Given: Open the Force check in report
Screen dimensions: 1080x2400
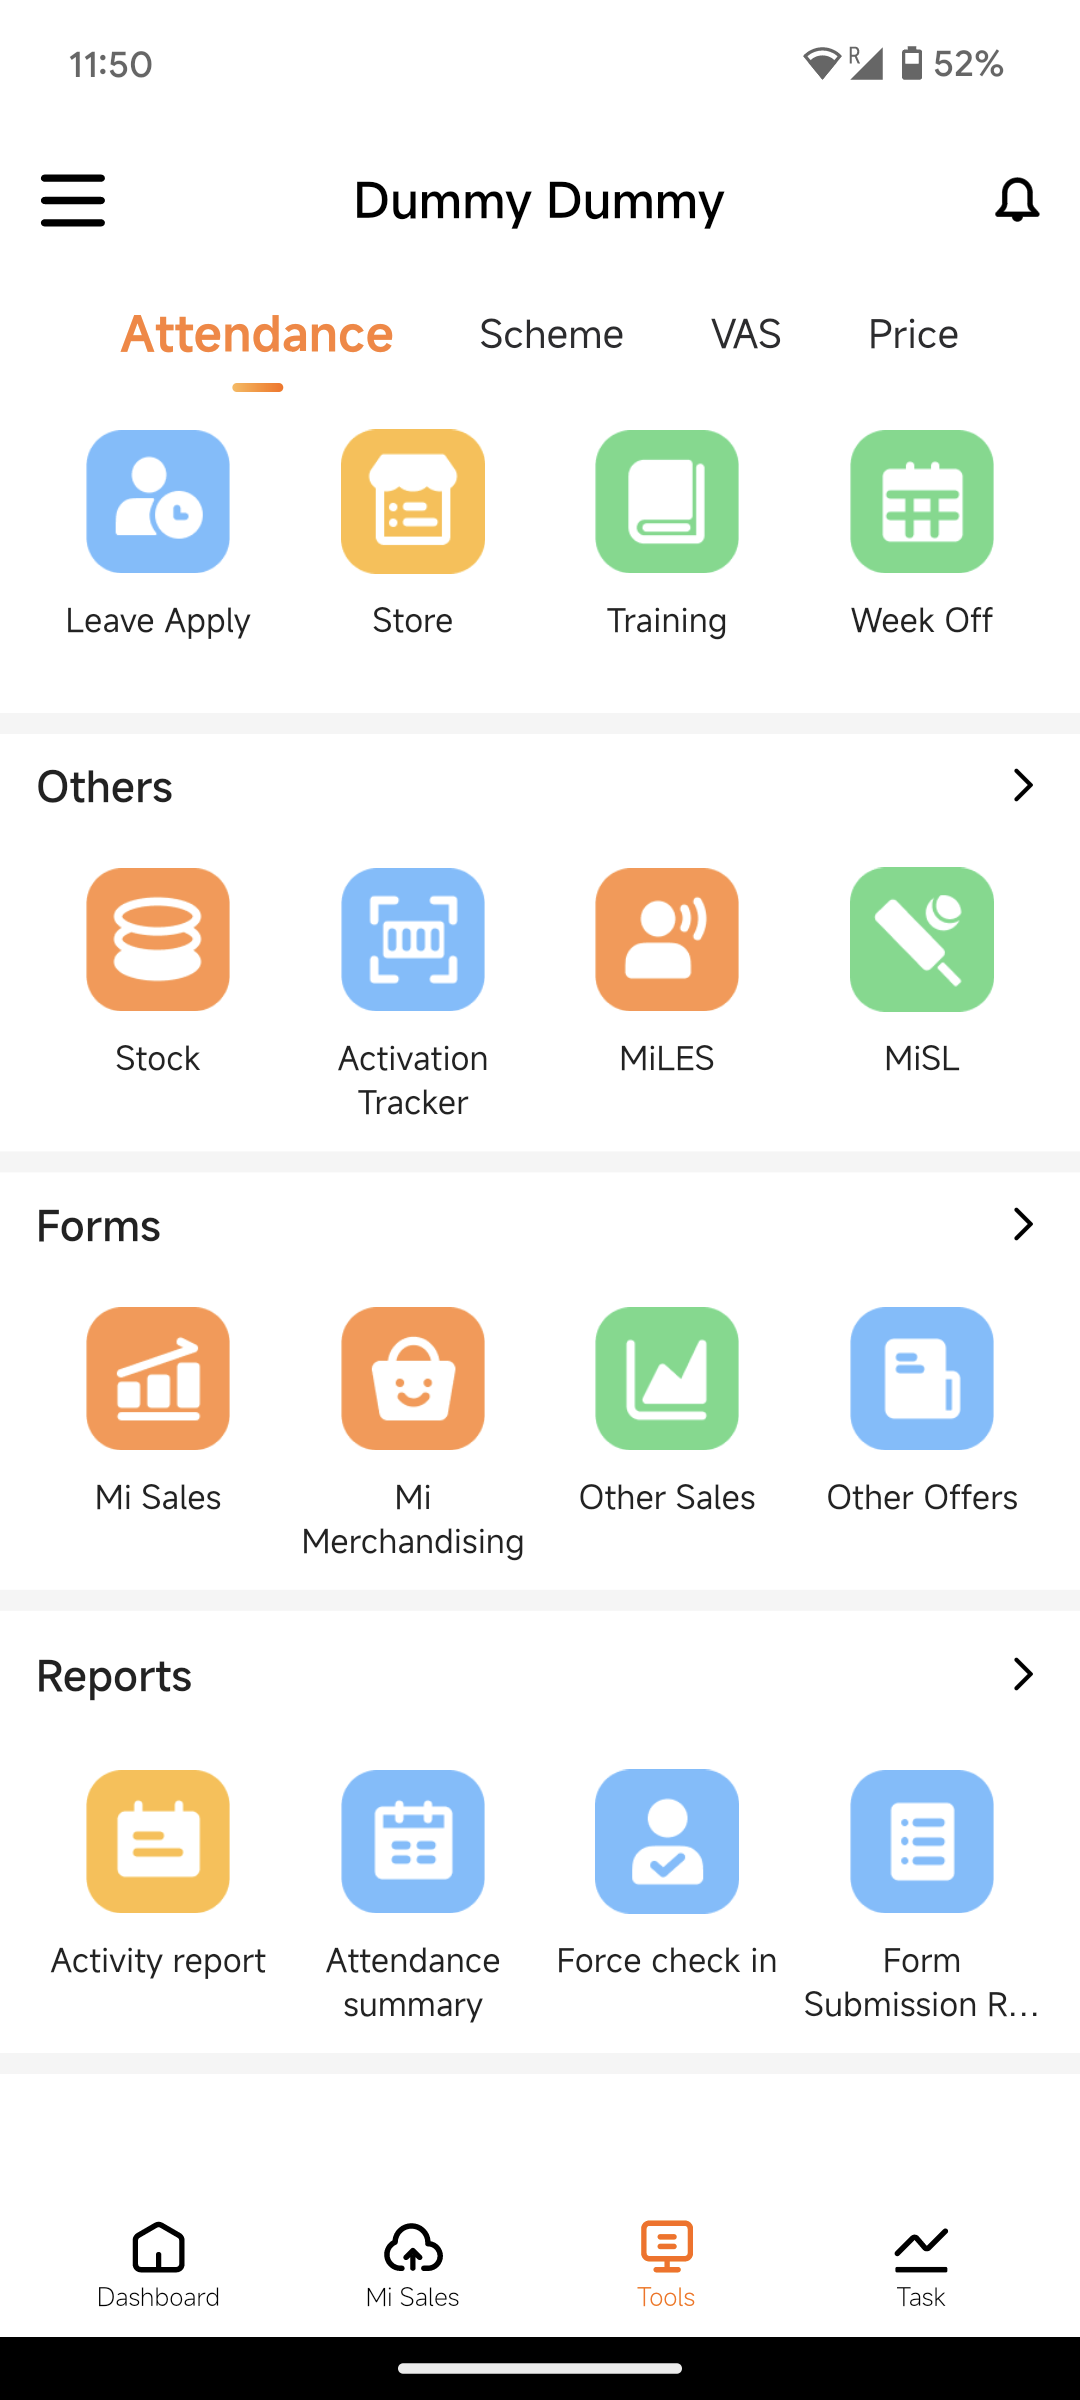Looking at the screenshot, I should tap(667, 1842).
